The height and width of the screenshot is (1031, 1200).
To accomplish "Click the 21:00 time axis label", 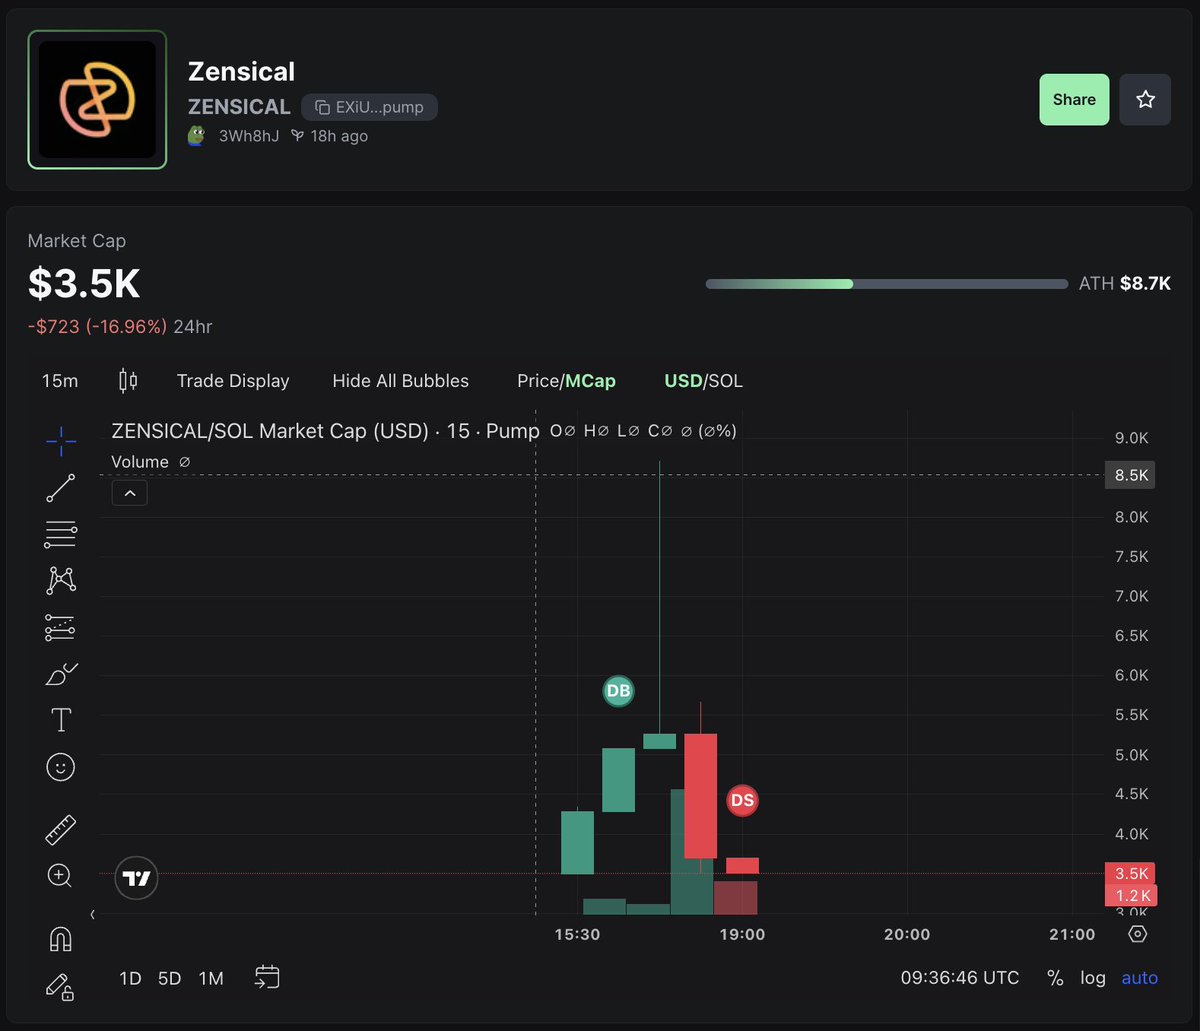I will click(1072, 934).
